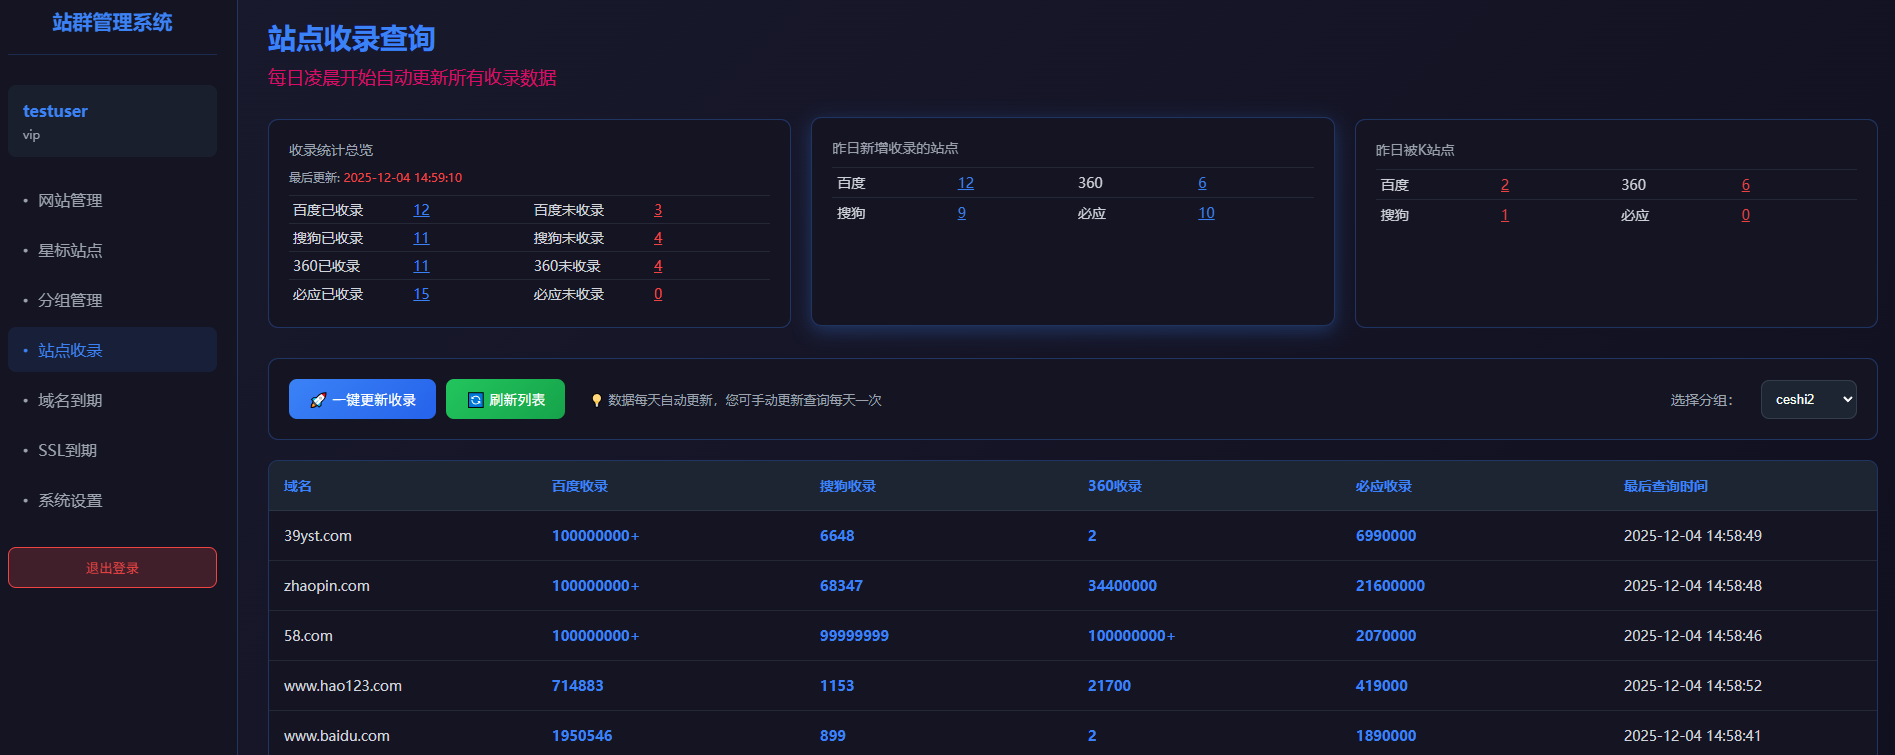Click the lightbulb tip icon

[x=597, y=400]
